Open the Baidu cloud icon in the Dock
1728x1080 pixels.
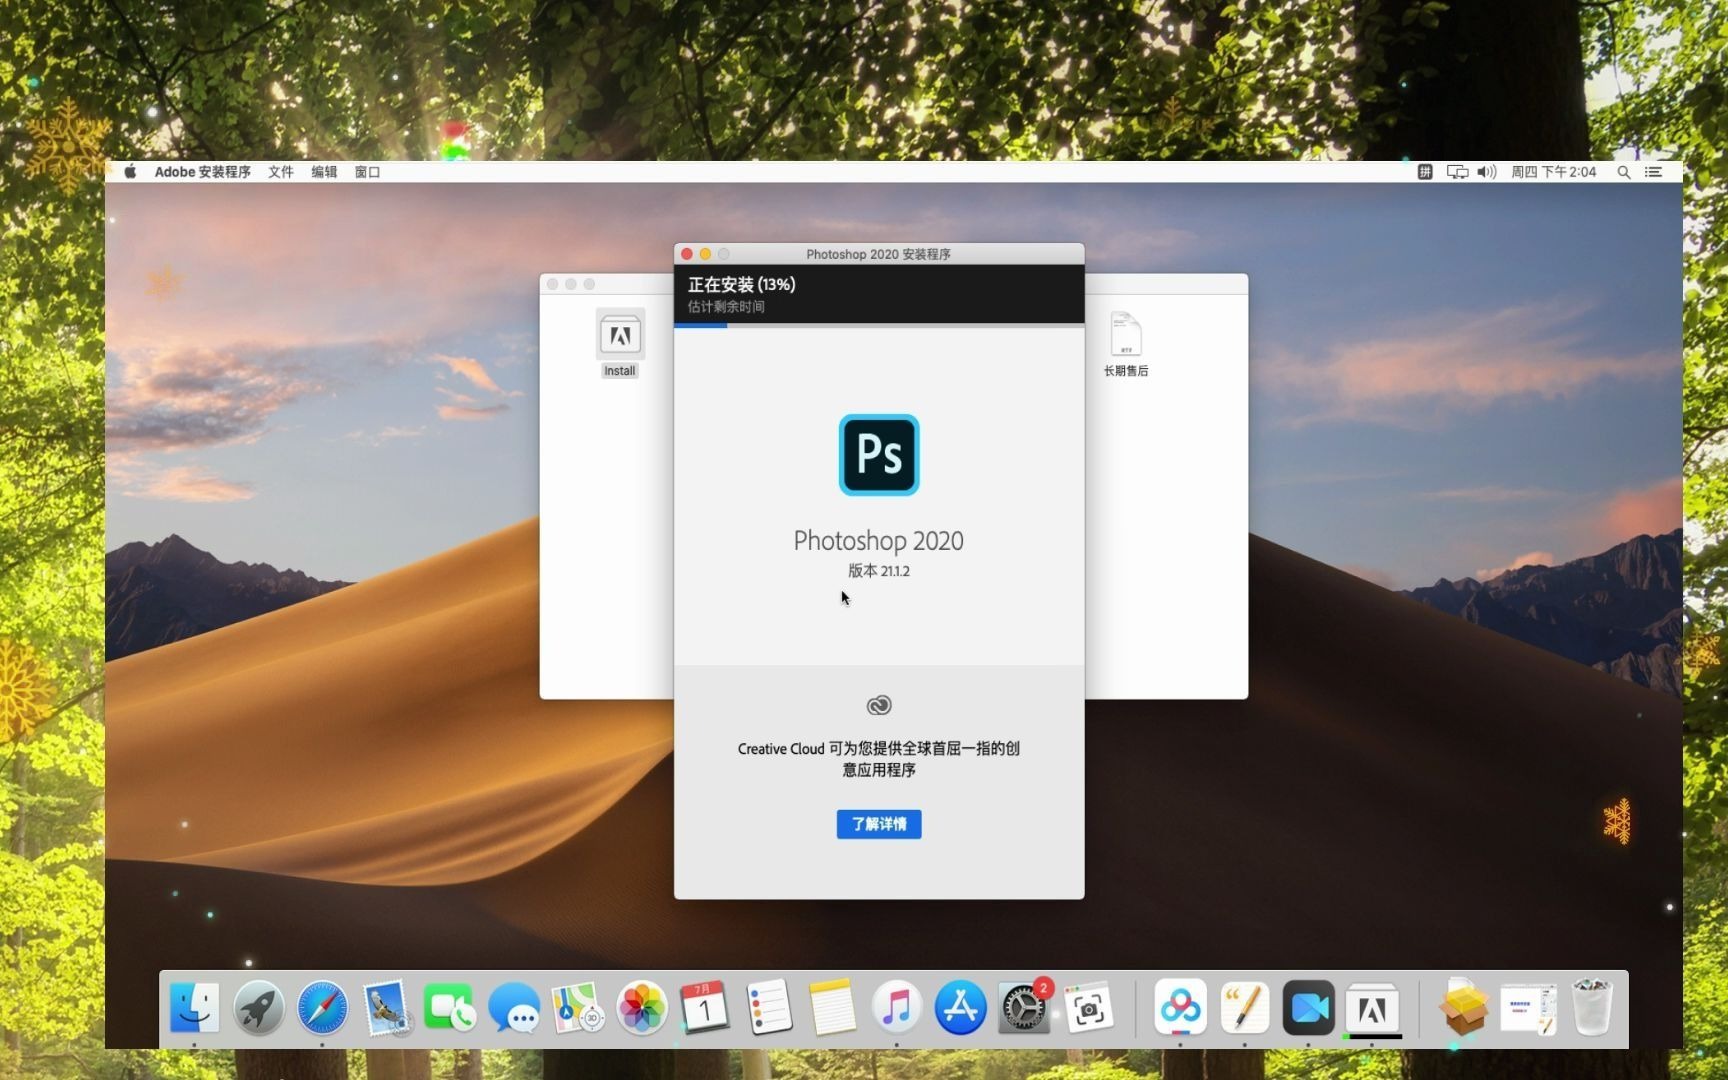click(x=1180, y=1007)
